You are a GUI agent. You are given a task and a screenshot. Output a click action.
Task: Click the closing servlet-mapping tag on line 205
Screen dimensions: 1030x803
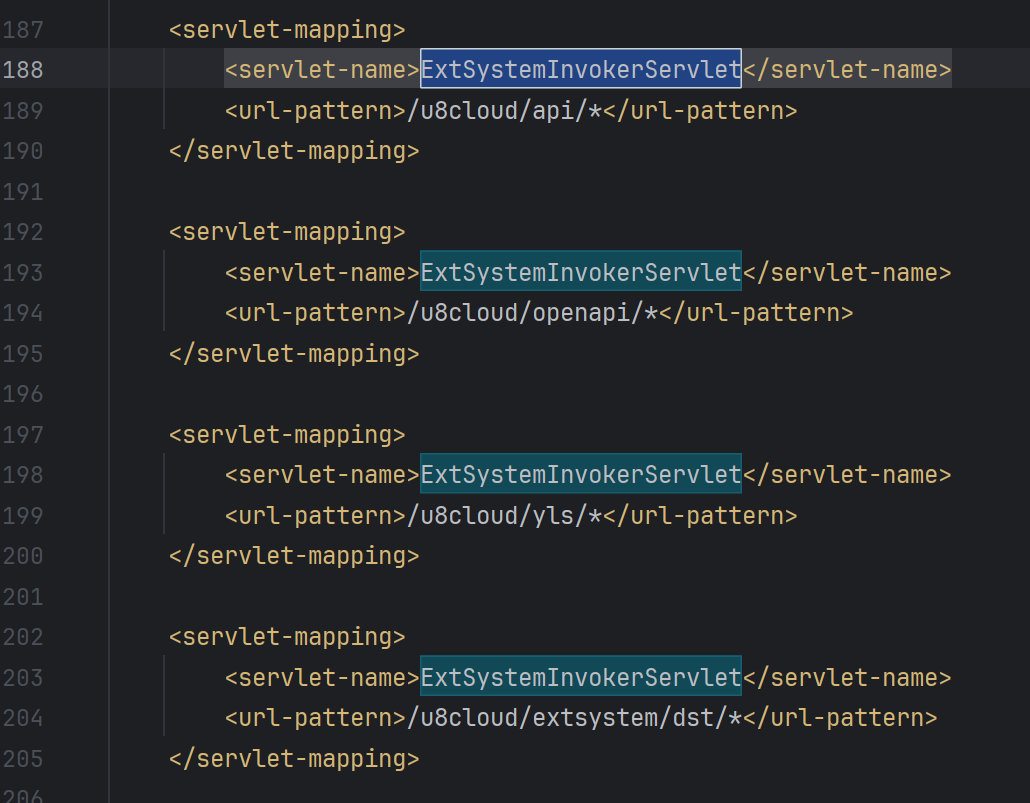(294, 759)
